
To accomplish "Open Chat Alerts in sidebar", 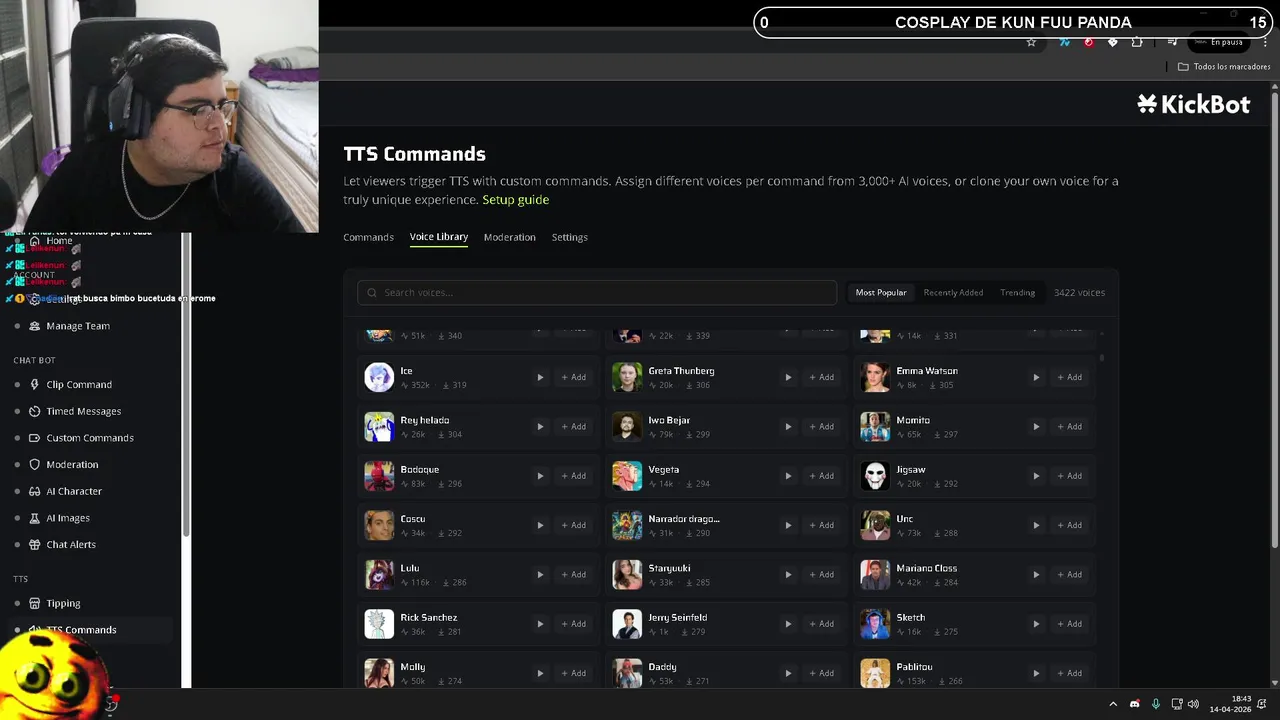I will 71,545.
